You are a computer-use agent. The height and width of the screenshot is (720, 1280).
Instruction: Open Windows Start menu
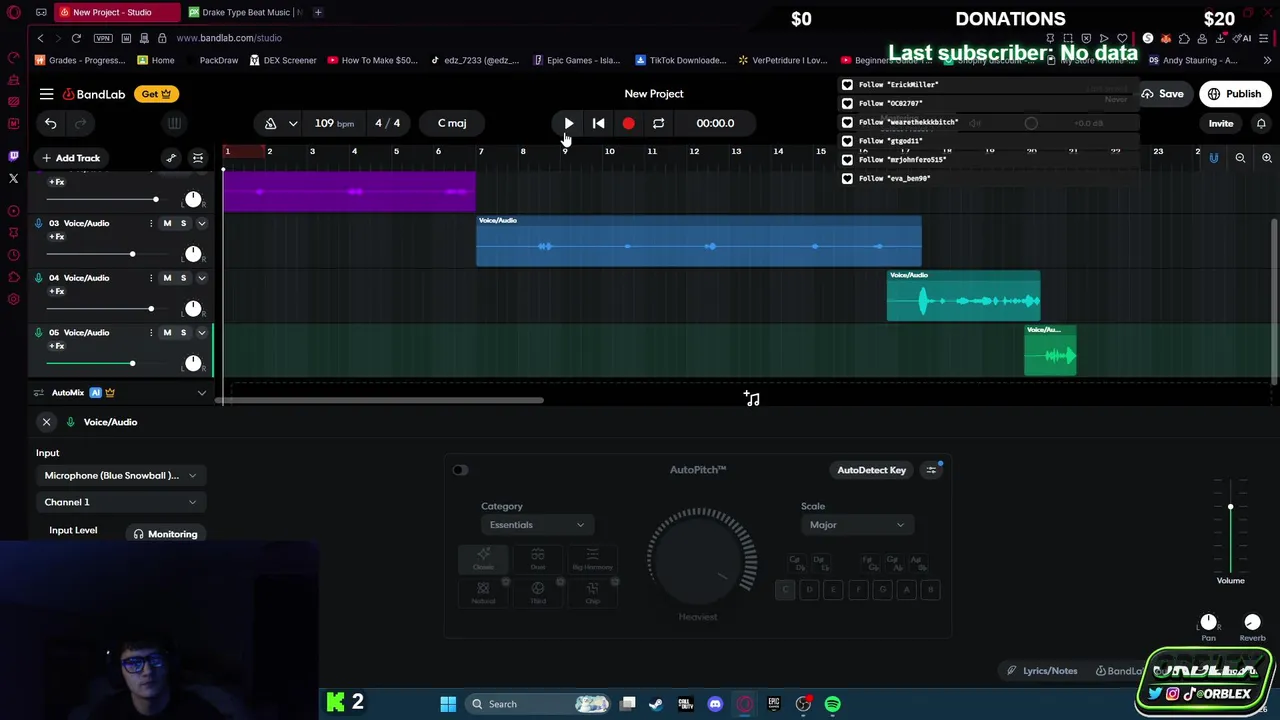point(448,704)
